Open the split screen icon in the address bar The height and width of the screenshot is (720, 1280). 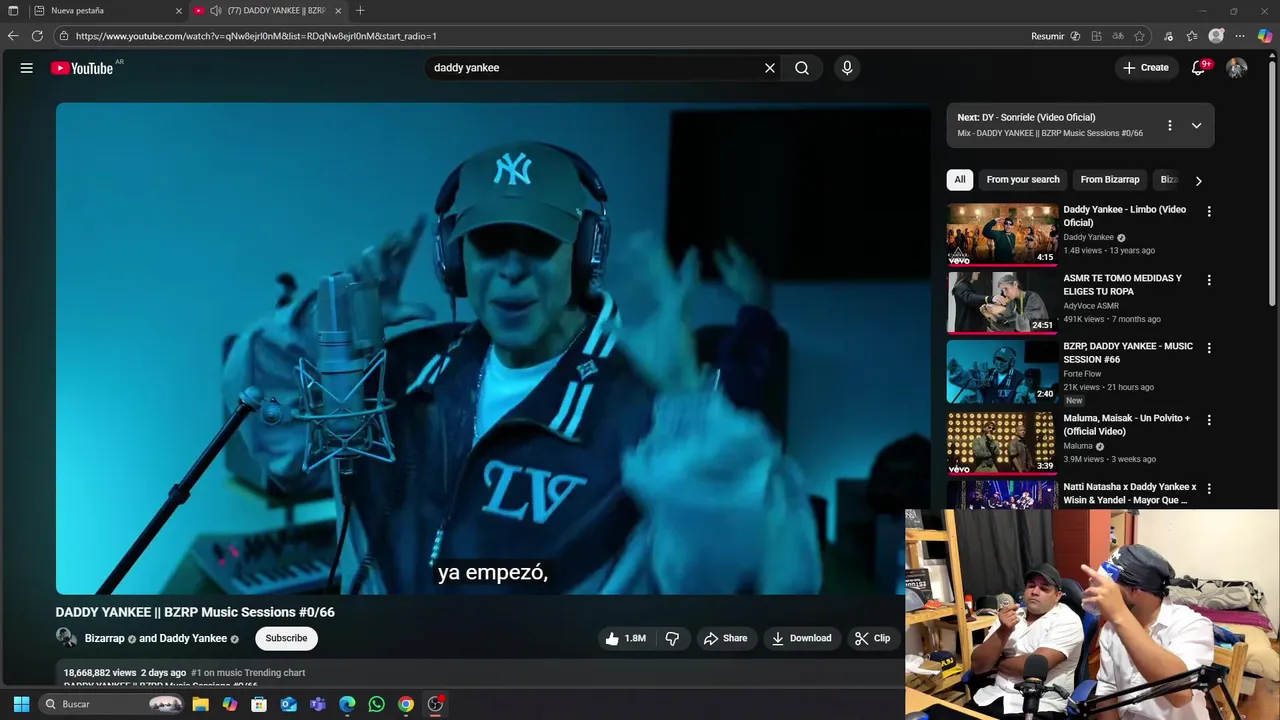1096,36
